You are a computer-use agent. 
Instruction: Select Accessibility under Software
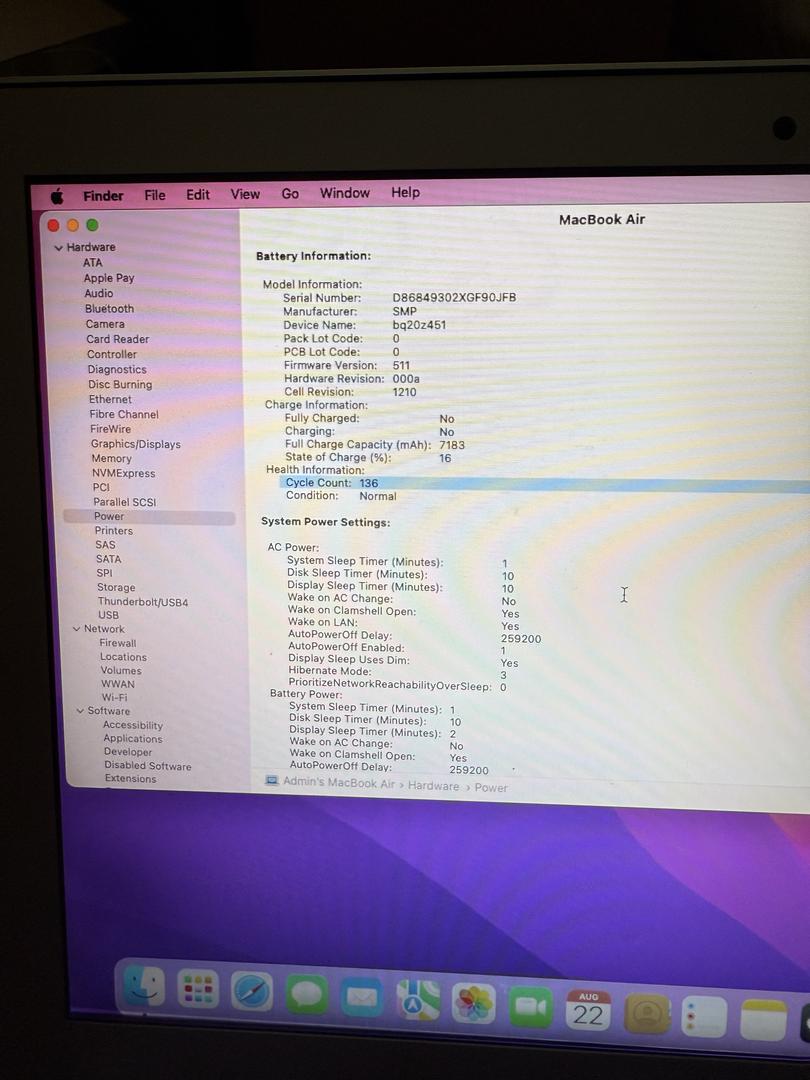[133, 725]
